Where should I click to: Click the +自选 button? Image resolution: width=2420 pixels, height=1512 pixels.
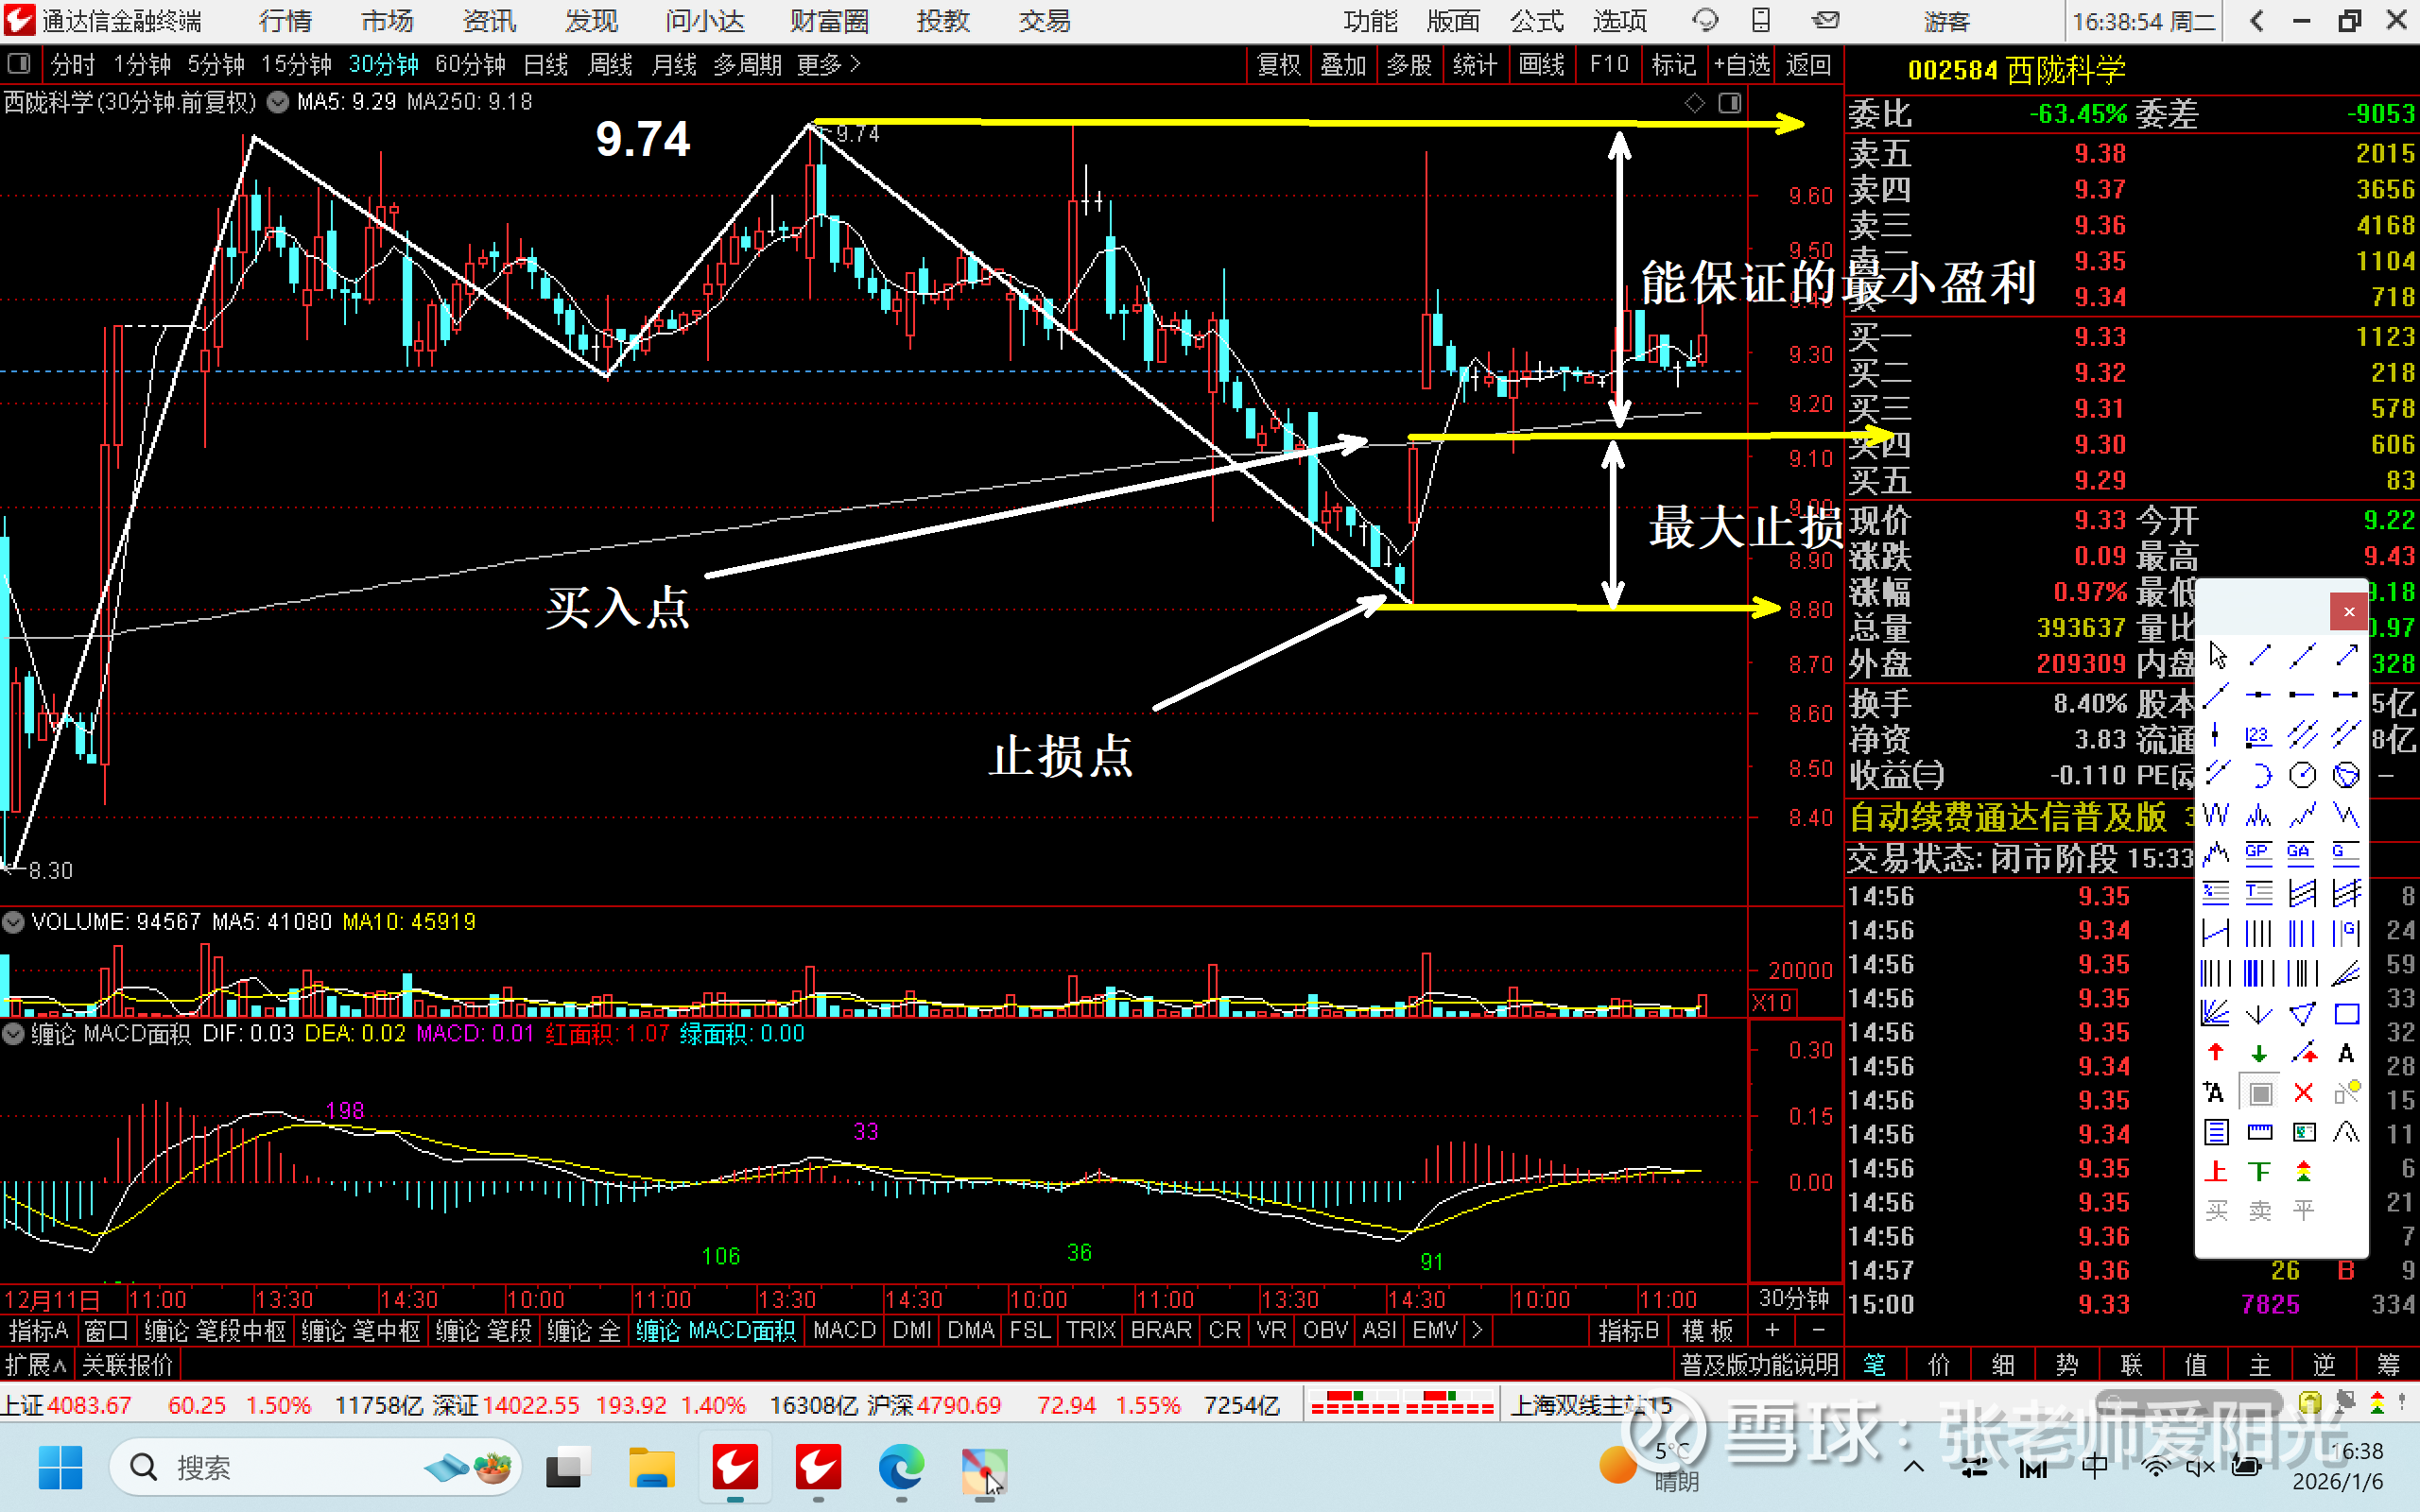coord(1741,65)
